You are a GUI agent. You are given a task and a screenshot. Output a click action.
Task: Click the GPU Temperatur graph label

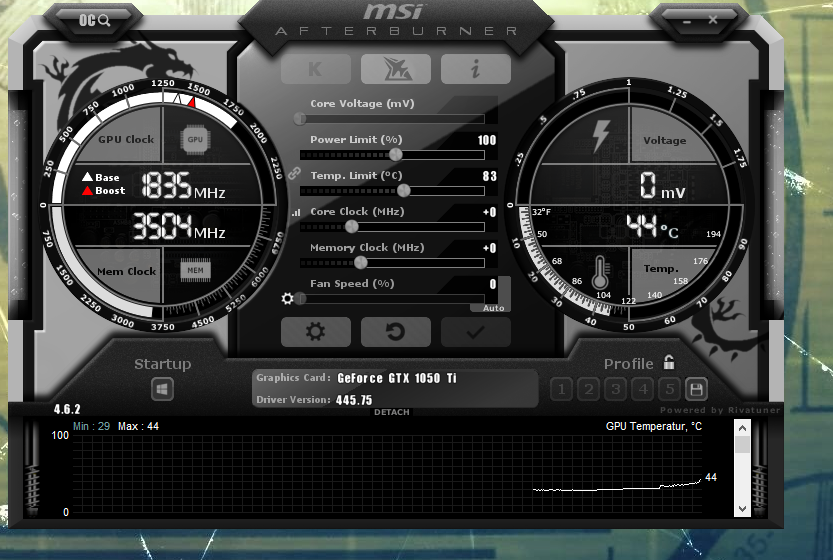(x=653, y=426)
